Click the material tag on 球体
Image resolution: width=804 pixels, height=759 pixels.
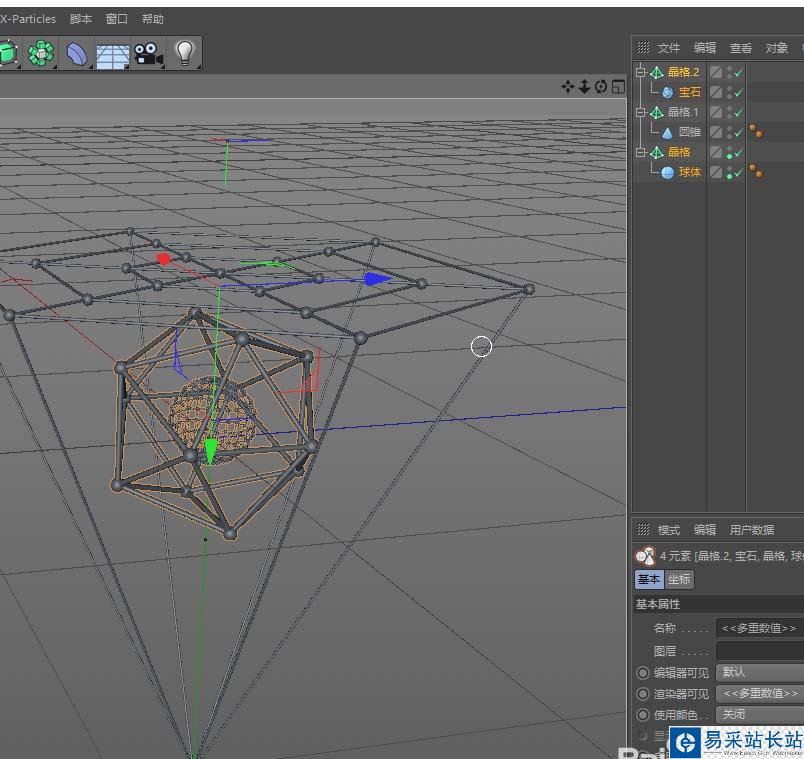pos(756,172)
